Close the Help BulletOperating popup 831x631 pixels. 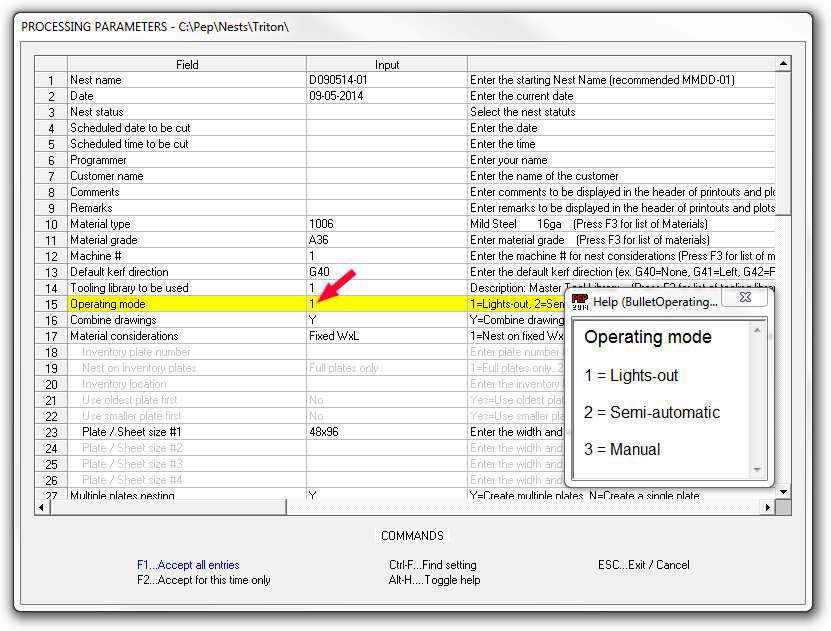[x=745, y=298]
